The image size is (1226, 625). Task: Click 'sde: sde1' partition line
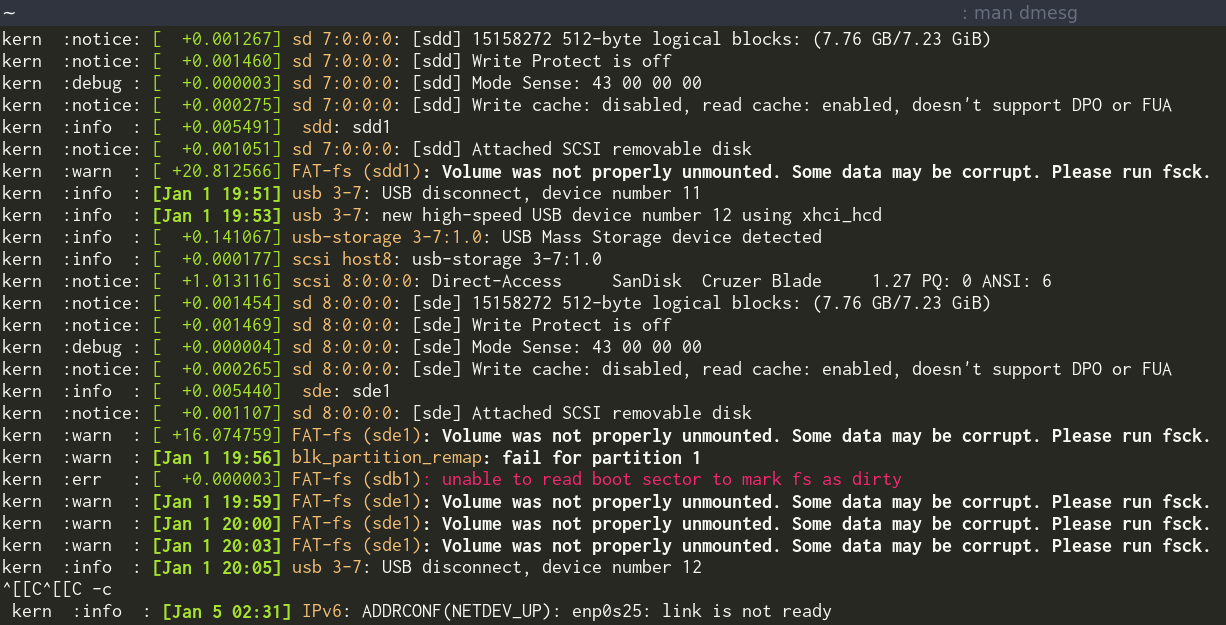point(347,391)
